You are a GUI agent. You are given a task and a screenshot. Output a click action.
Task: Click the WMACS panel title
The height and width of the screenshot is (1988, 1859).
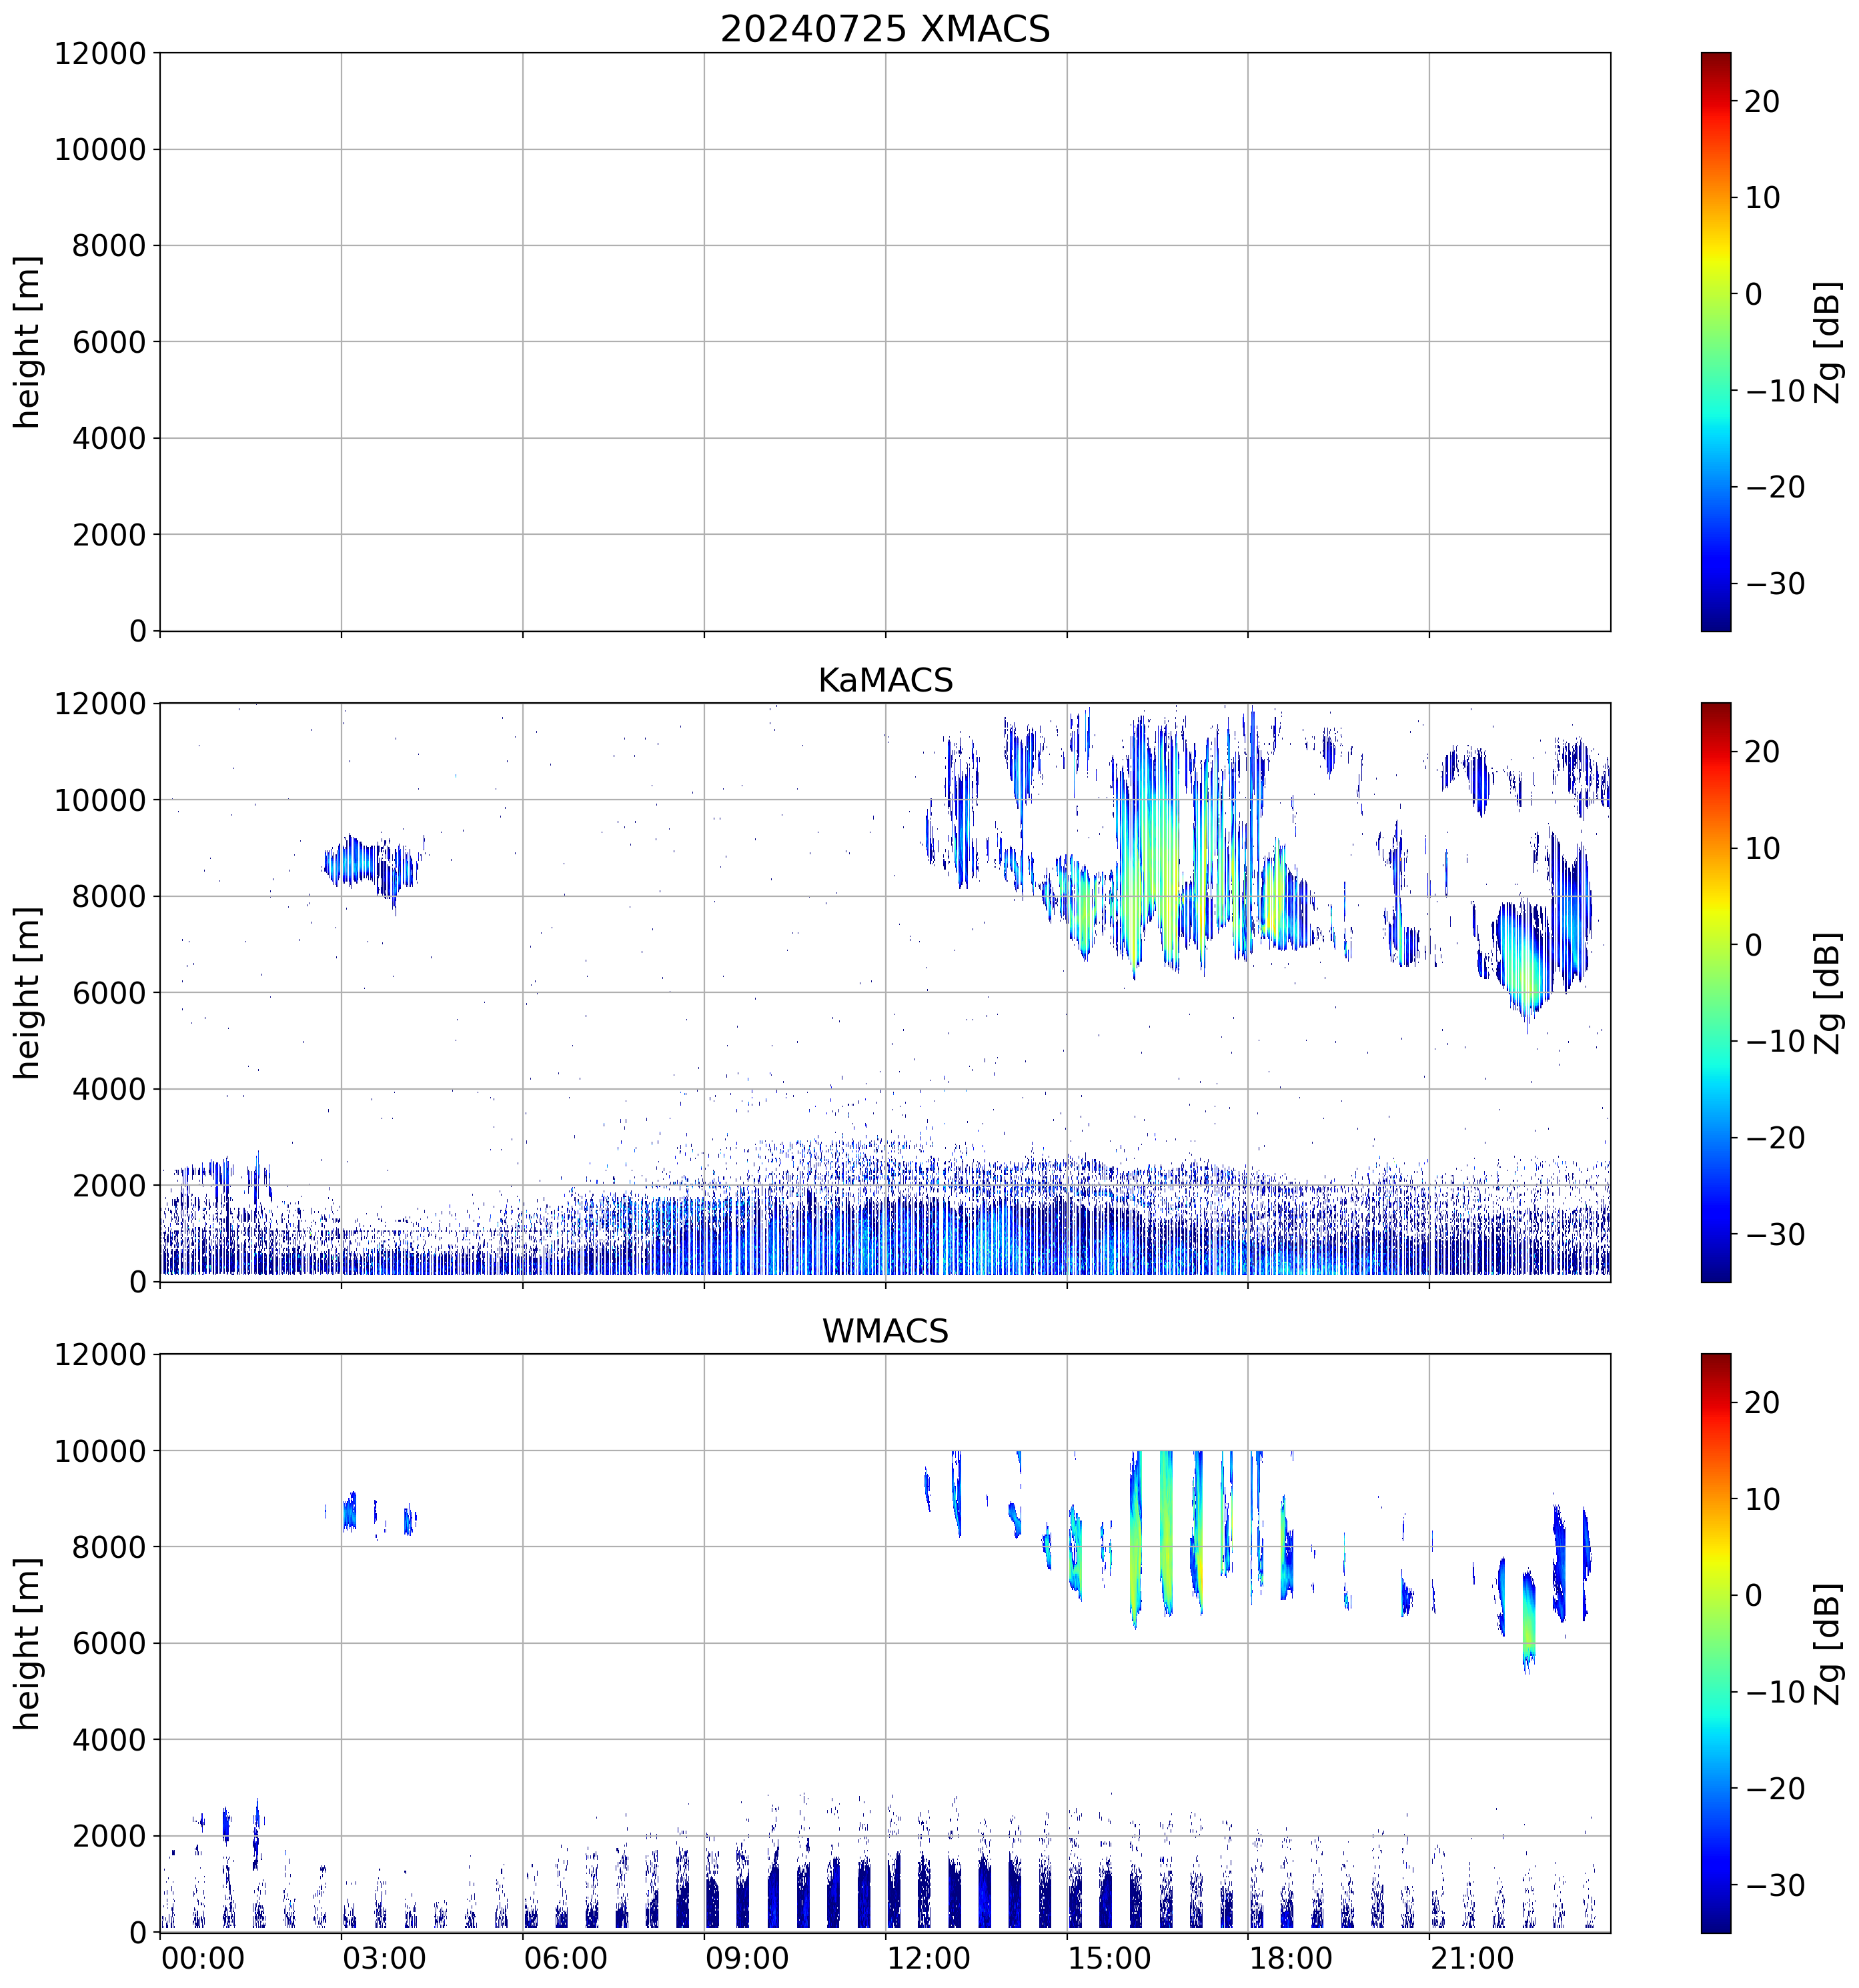point(885,1331)
